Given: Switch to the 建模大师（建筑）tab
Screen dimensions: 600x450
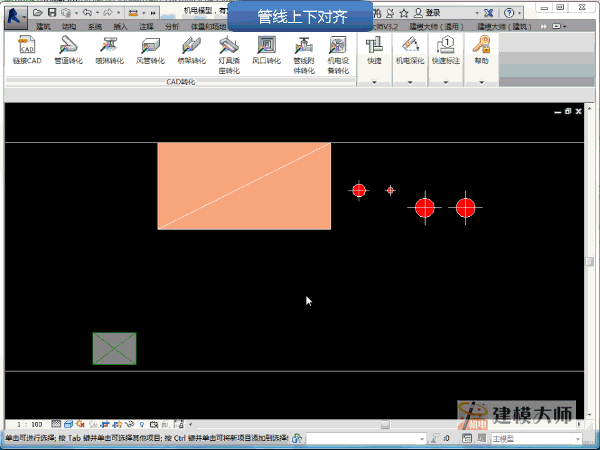Looking at the screenshot, I should 504,26.
